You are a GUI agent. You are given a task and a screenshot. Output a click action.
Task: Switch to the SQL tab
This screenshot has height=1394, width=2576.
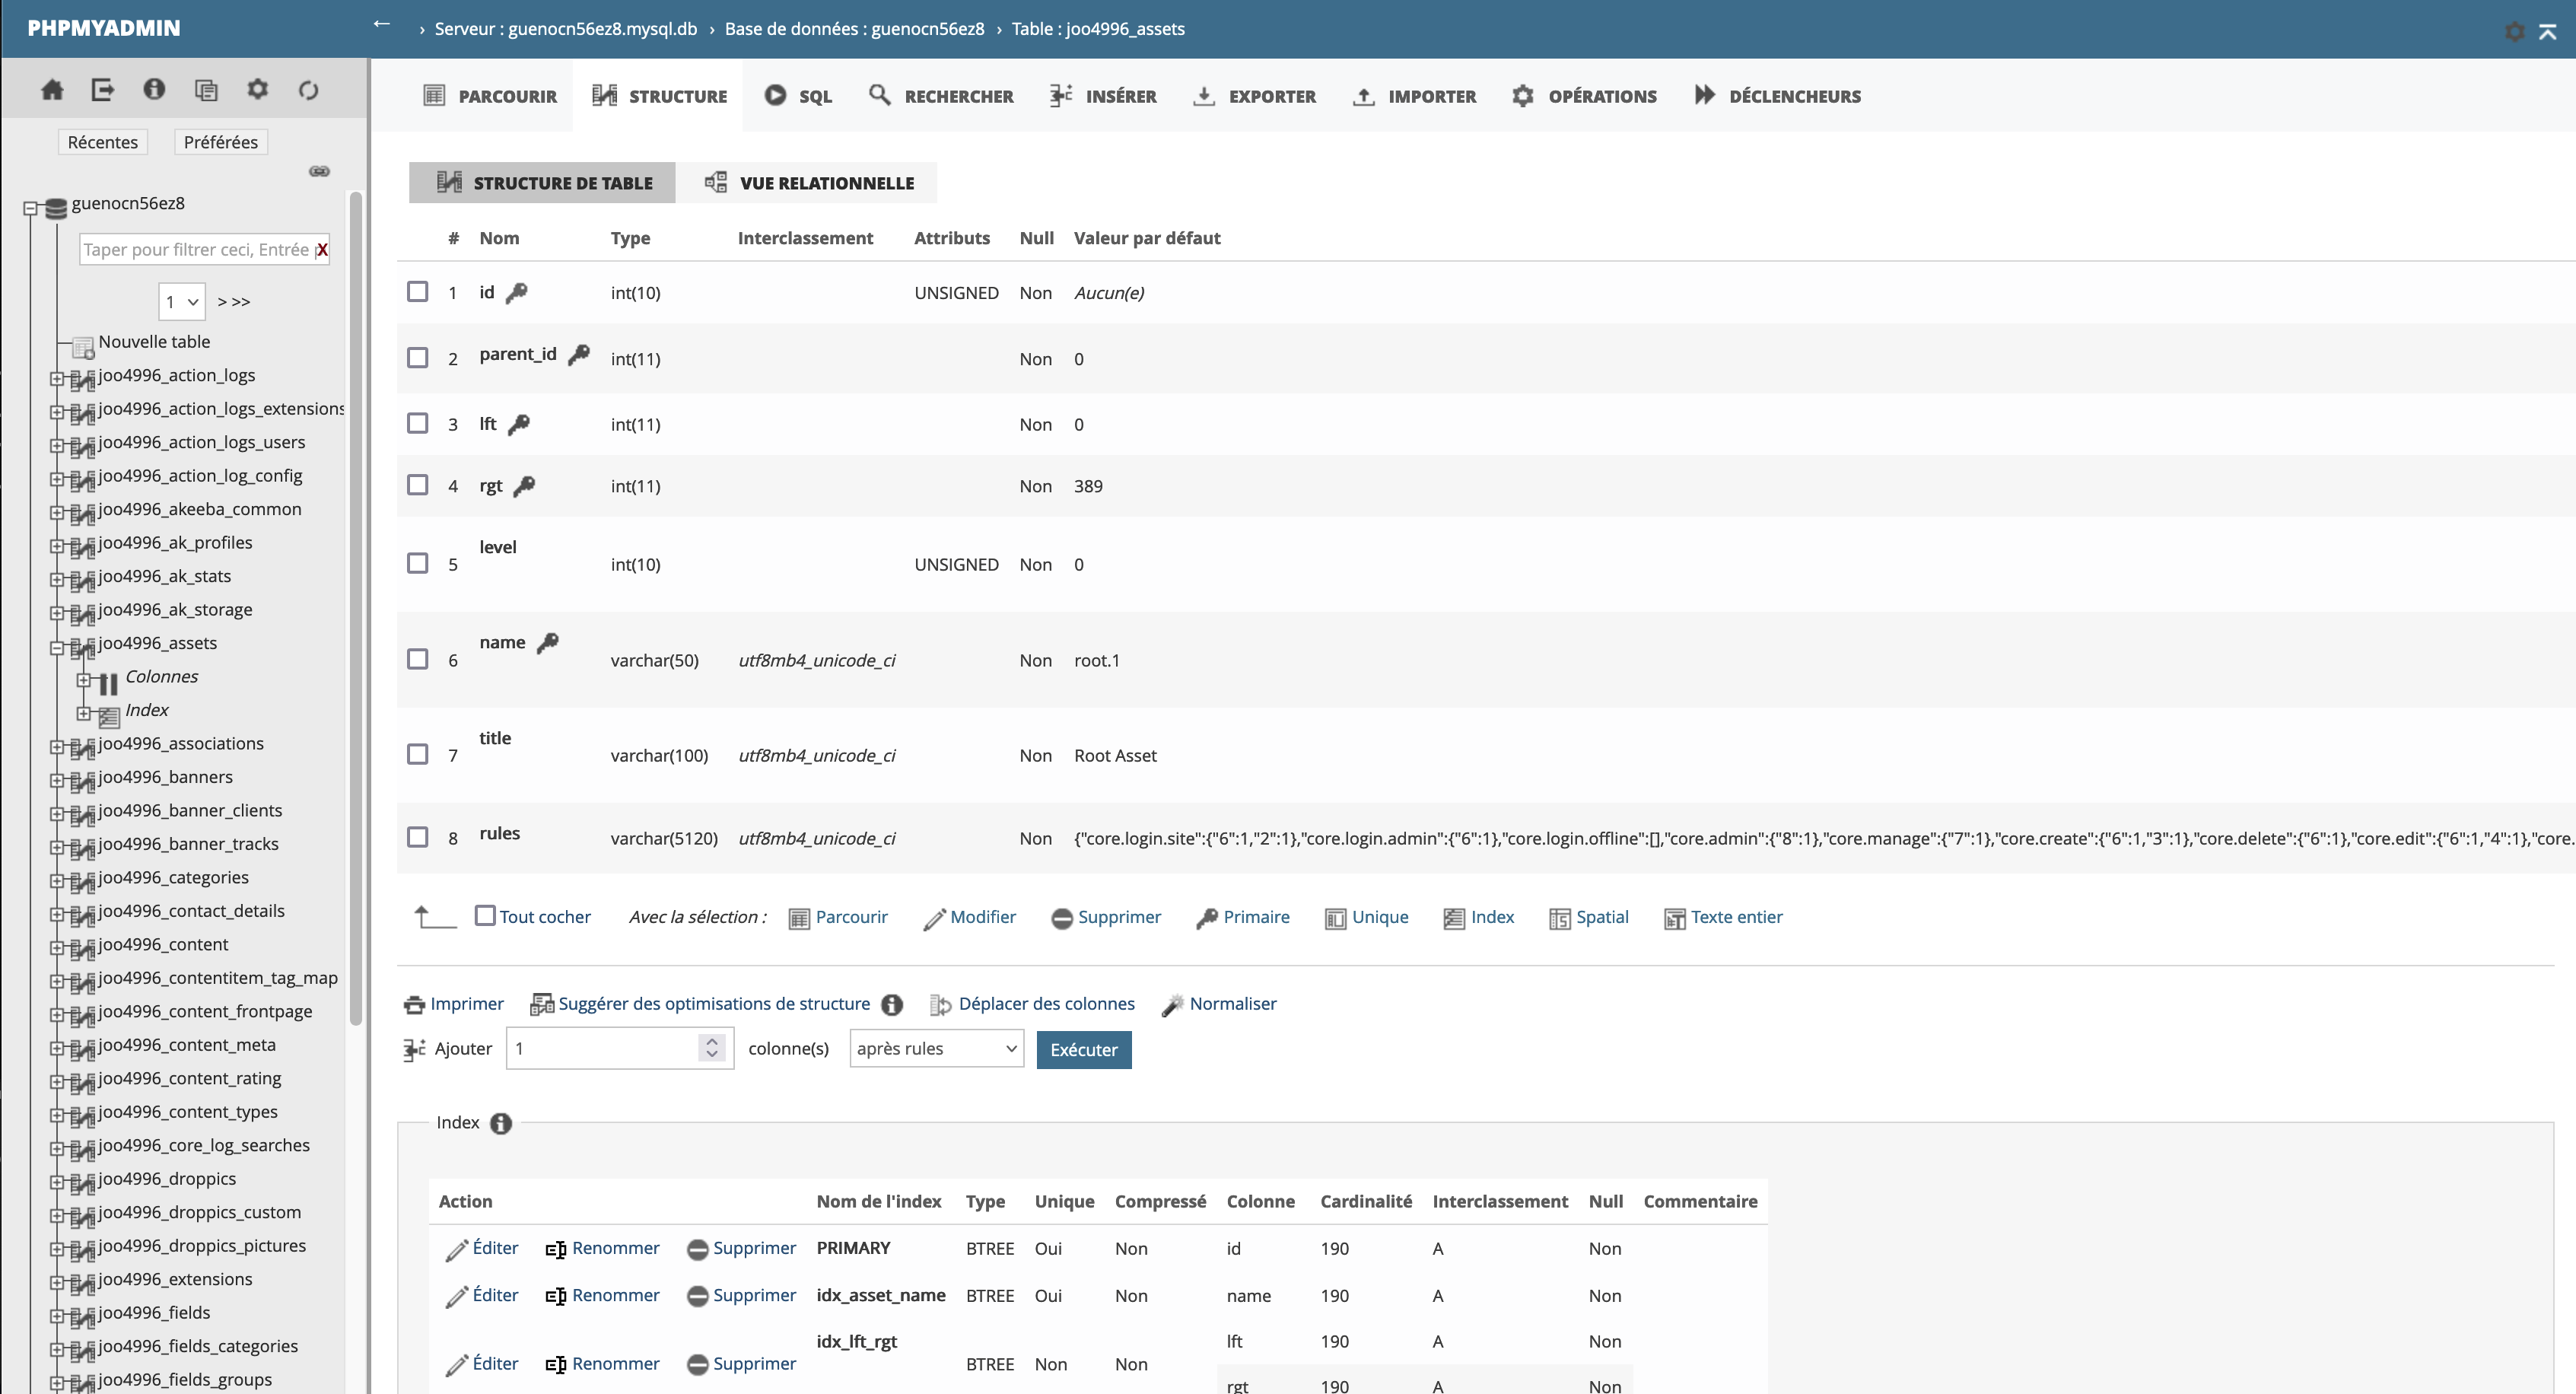point(798,96)
